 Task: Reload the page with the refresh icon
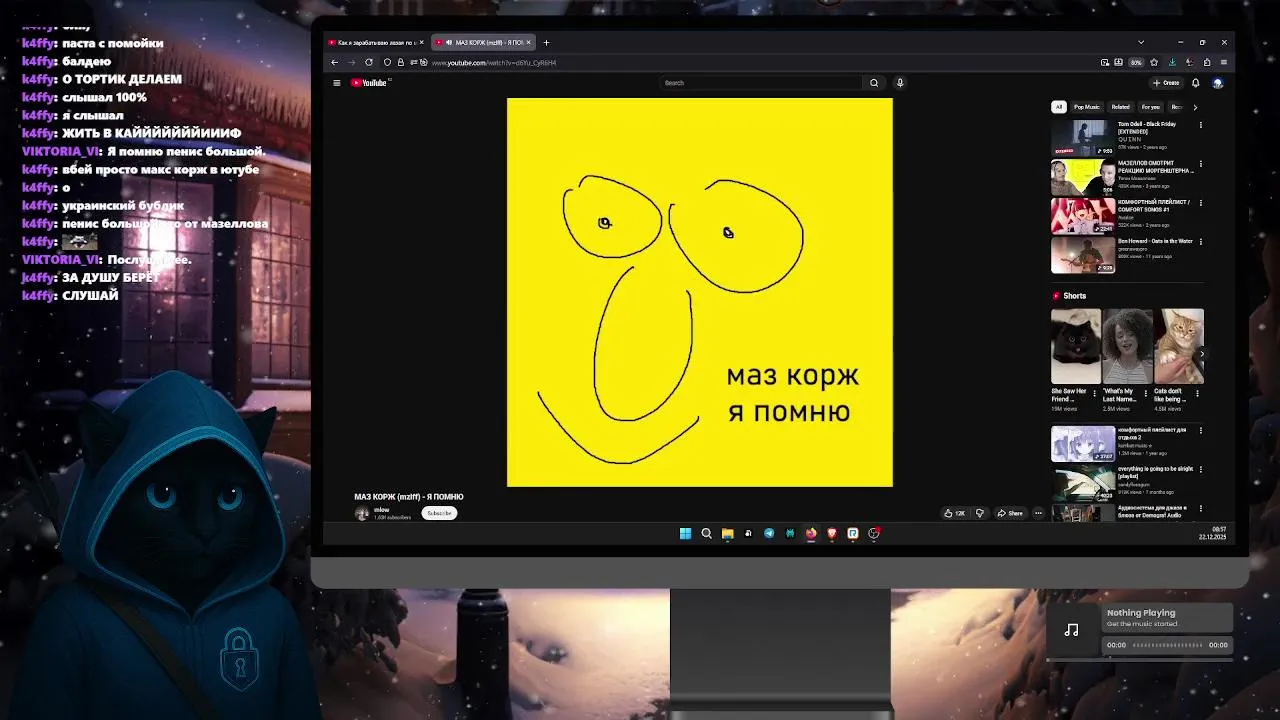click(x=368, y=62)
